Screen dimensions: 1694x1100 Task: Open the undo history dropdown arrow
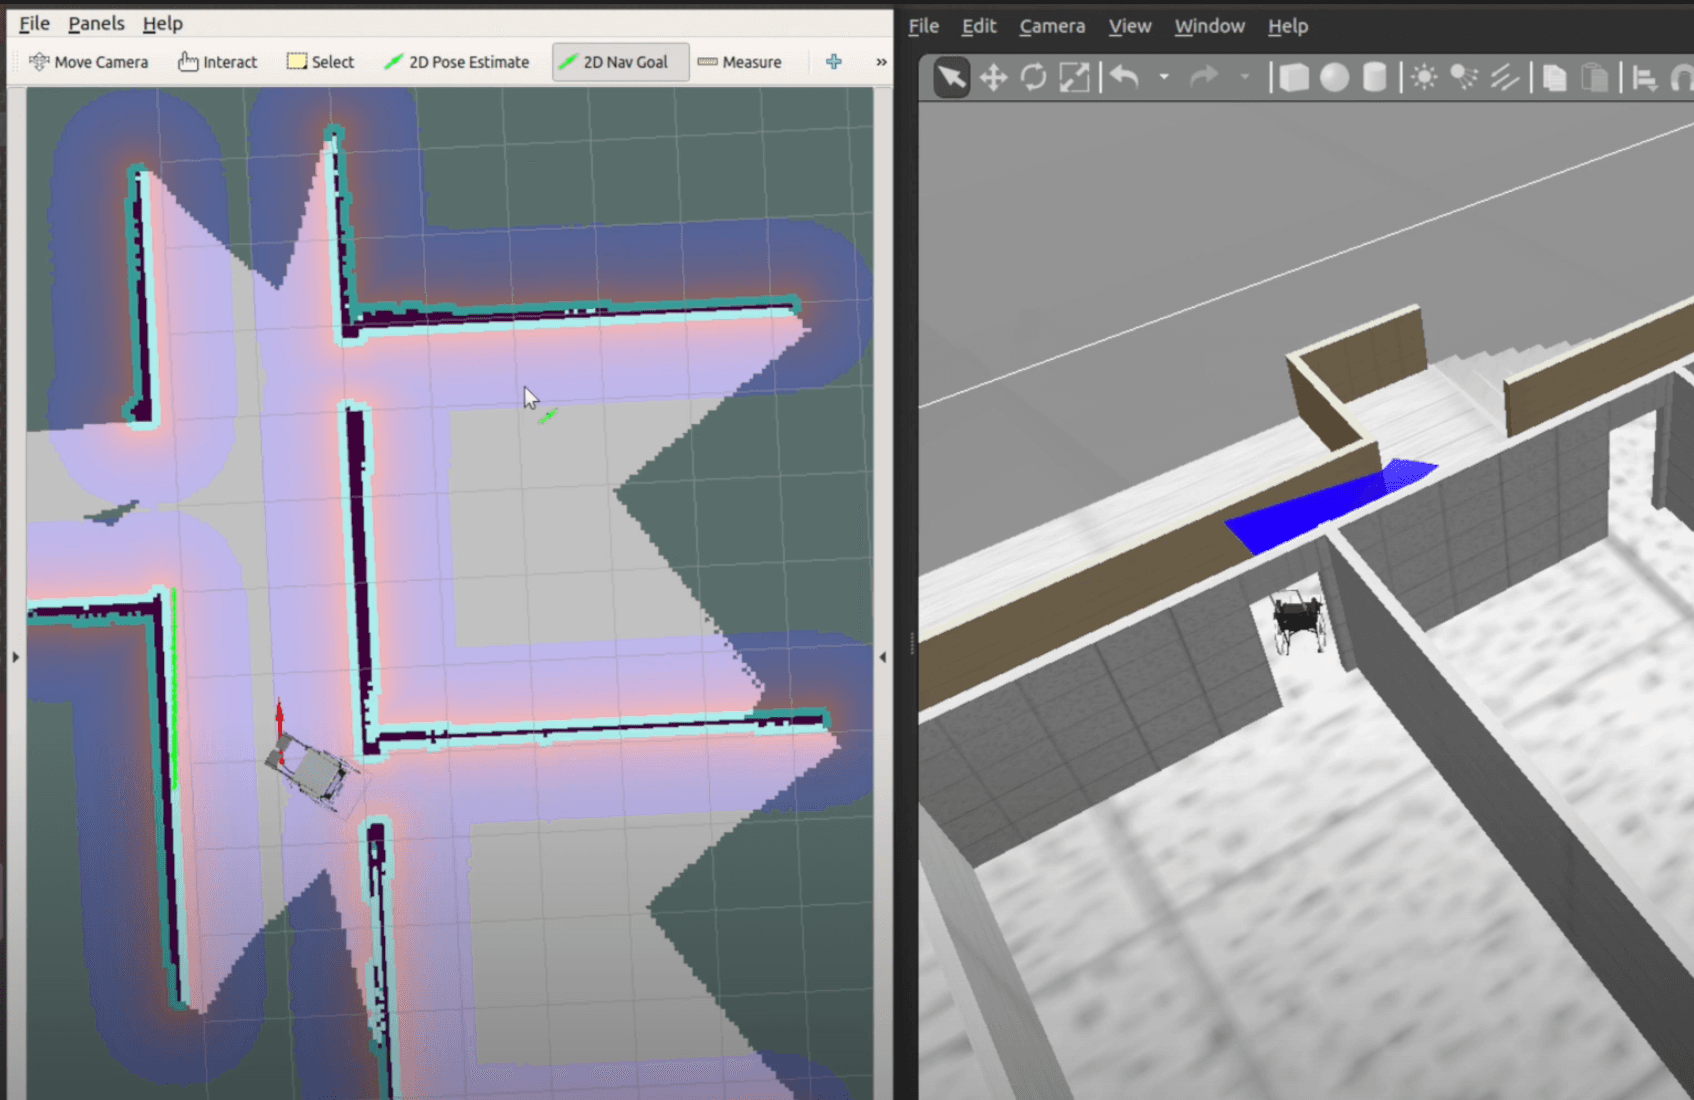coord(1164,77)
